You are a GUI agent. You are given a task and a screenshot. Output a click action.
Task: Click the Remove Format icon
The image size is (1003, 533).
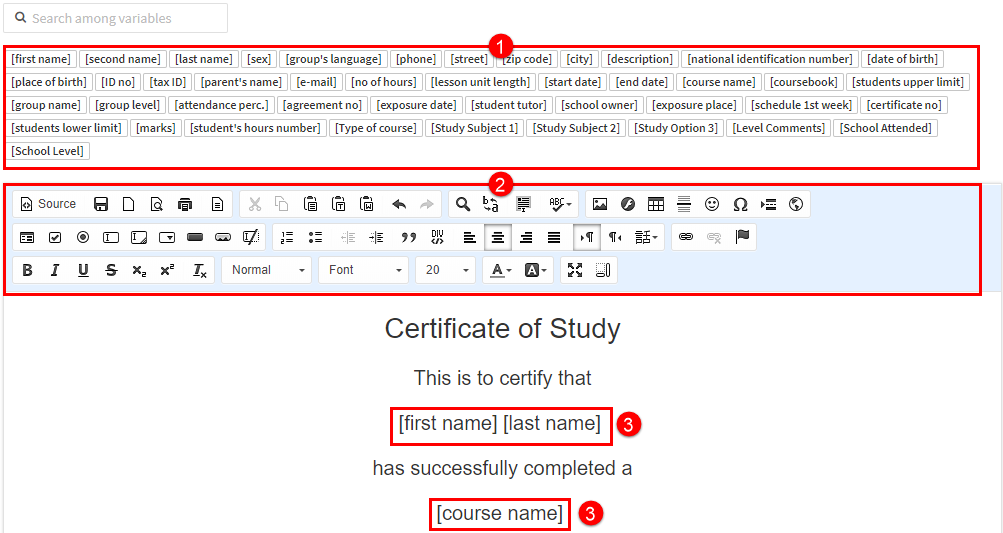point(200,270)
